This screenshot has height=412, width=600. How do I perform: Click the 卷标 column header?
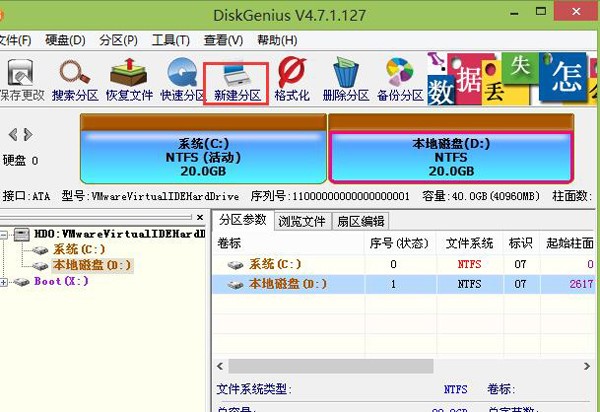click(288, 243)
